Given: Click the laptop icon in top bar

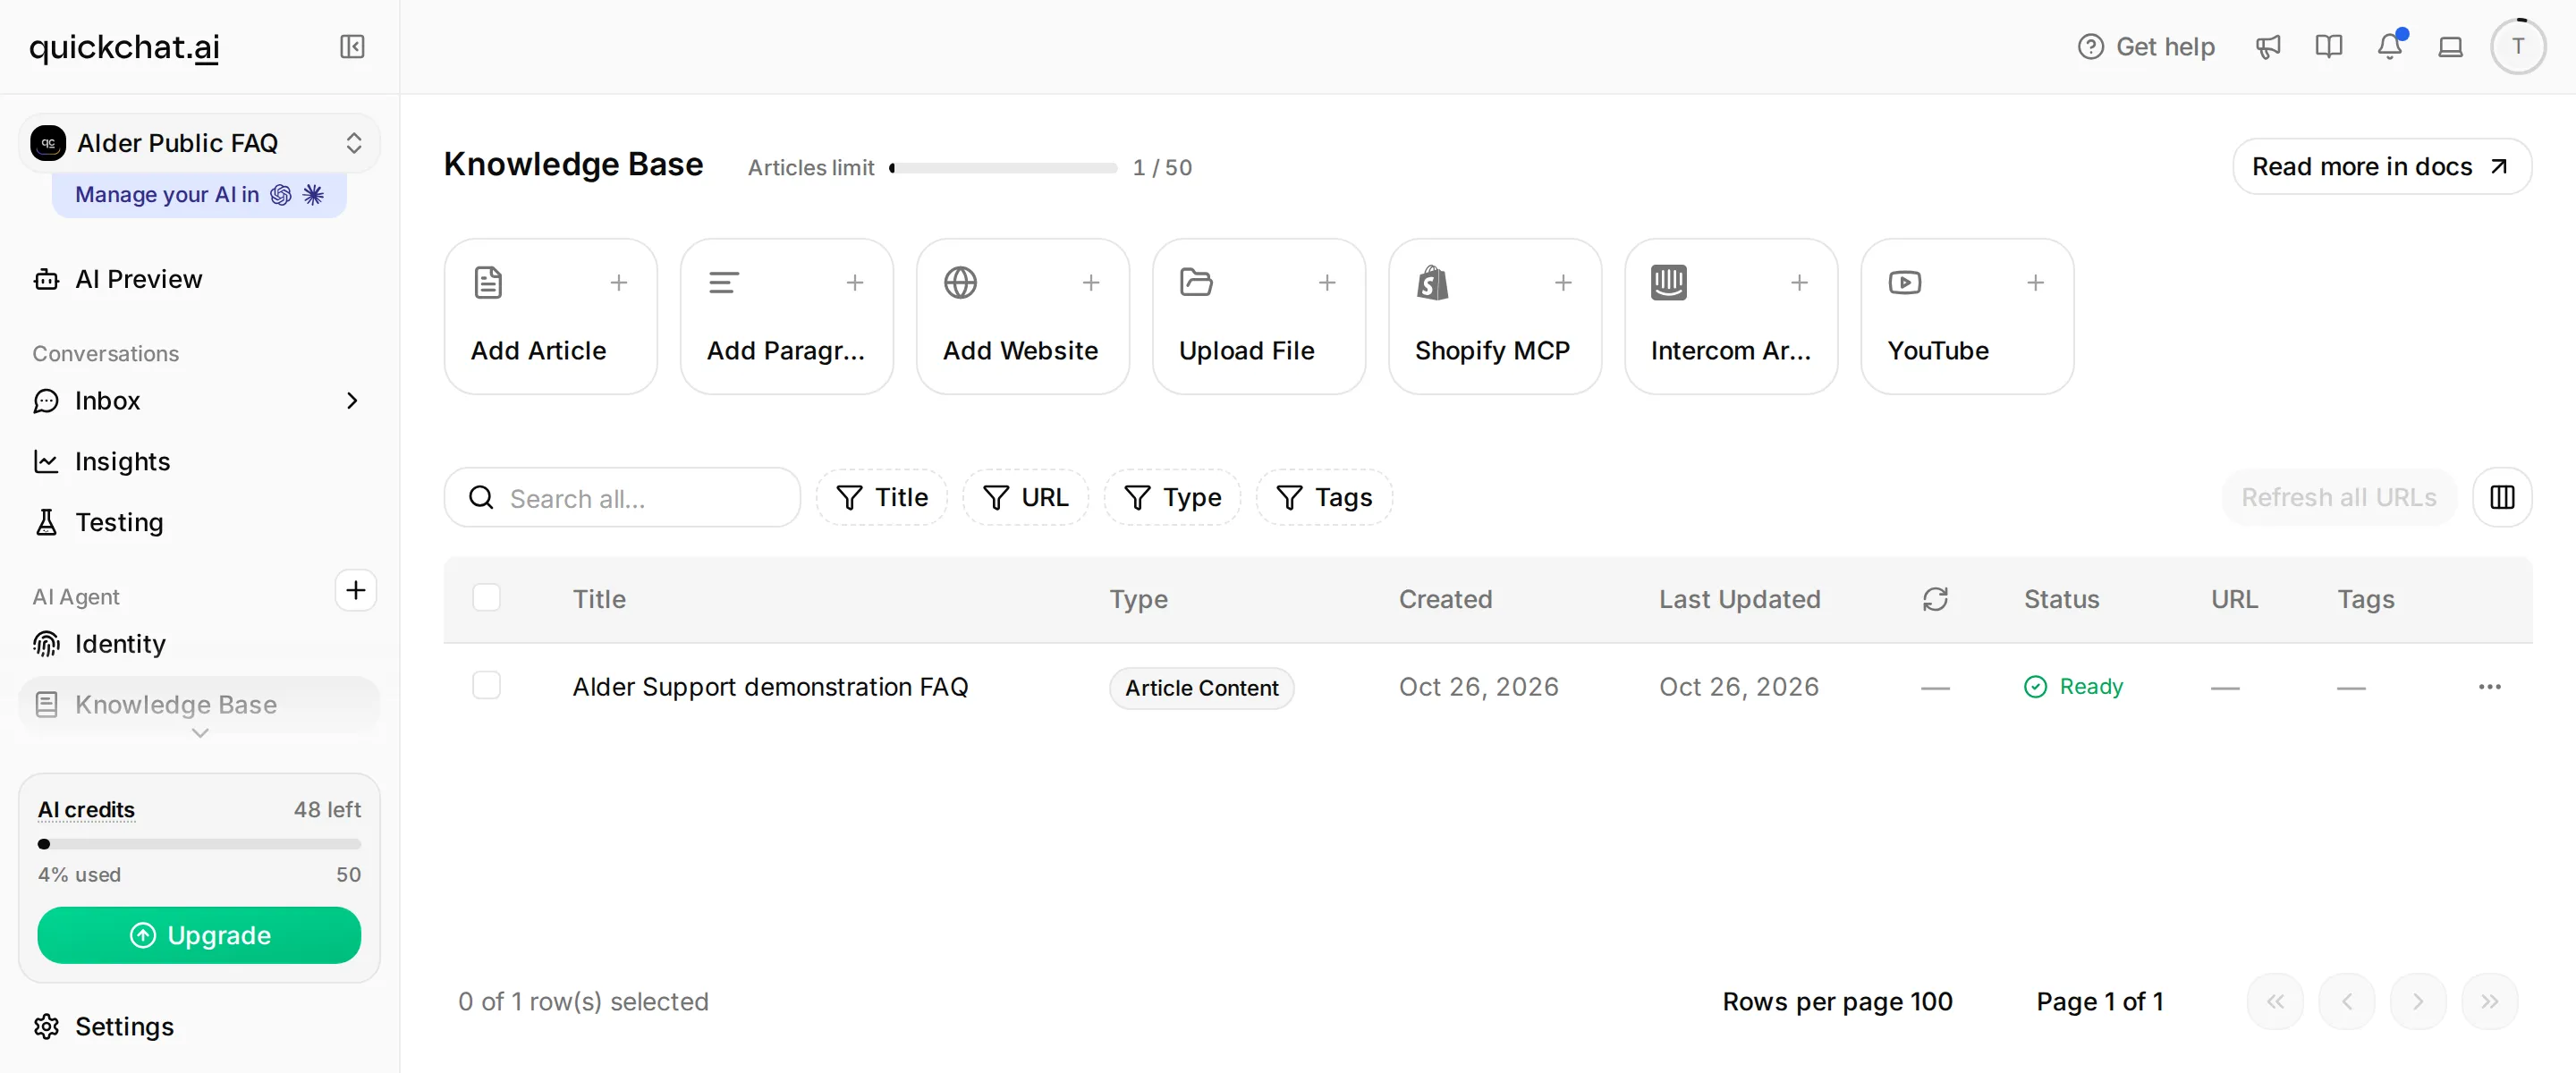Looking at the screenshot, I should [x=2451, y=47].
